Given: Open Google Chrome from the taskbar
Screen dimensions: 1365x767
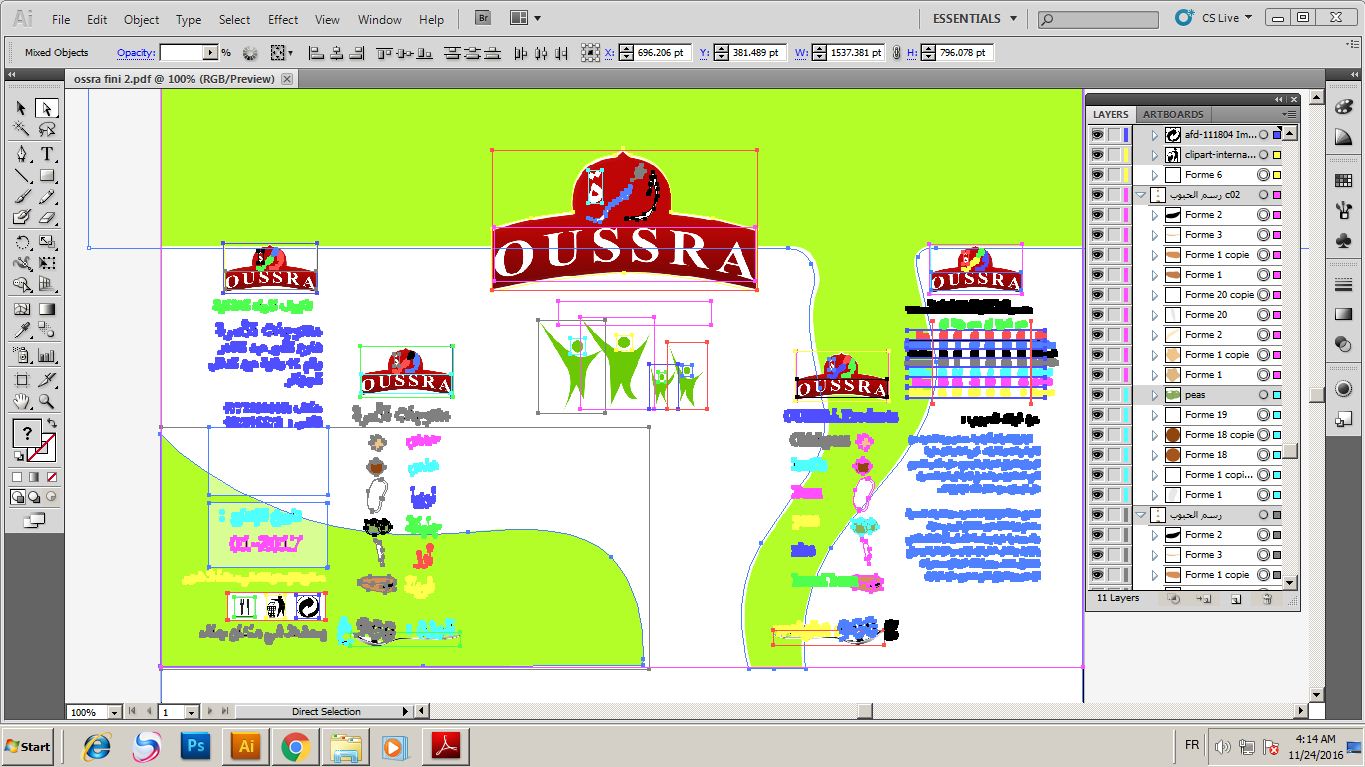Looking at the screenshot, I should click(x=295, y=746).
